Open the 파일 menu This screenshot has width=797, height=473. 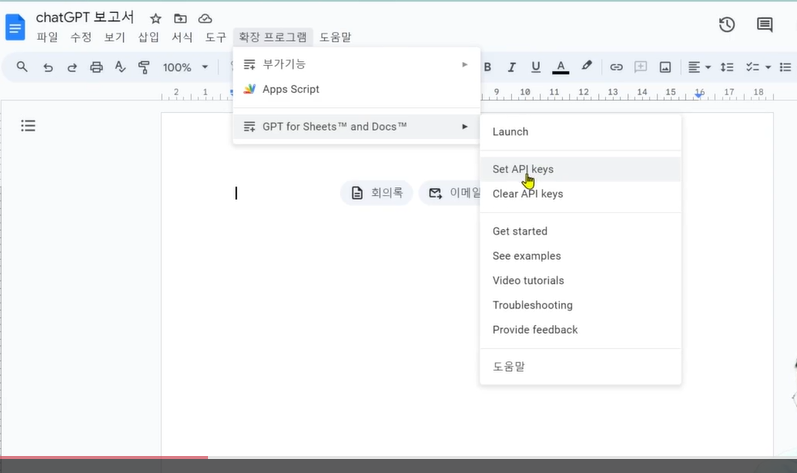(47, 37)
